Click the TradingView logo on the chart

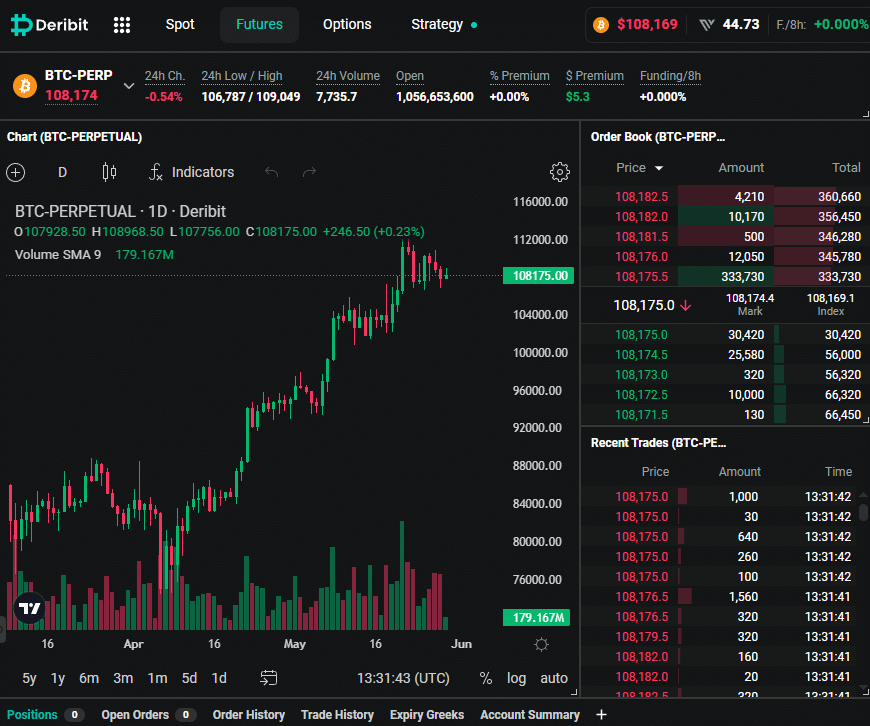pos(29,608)
